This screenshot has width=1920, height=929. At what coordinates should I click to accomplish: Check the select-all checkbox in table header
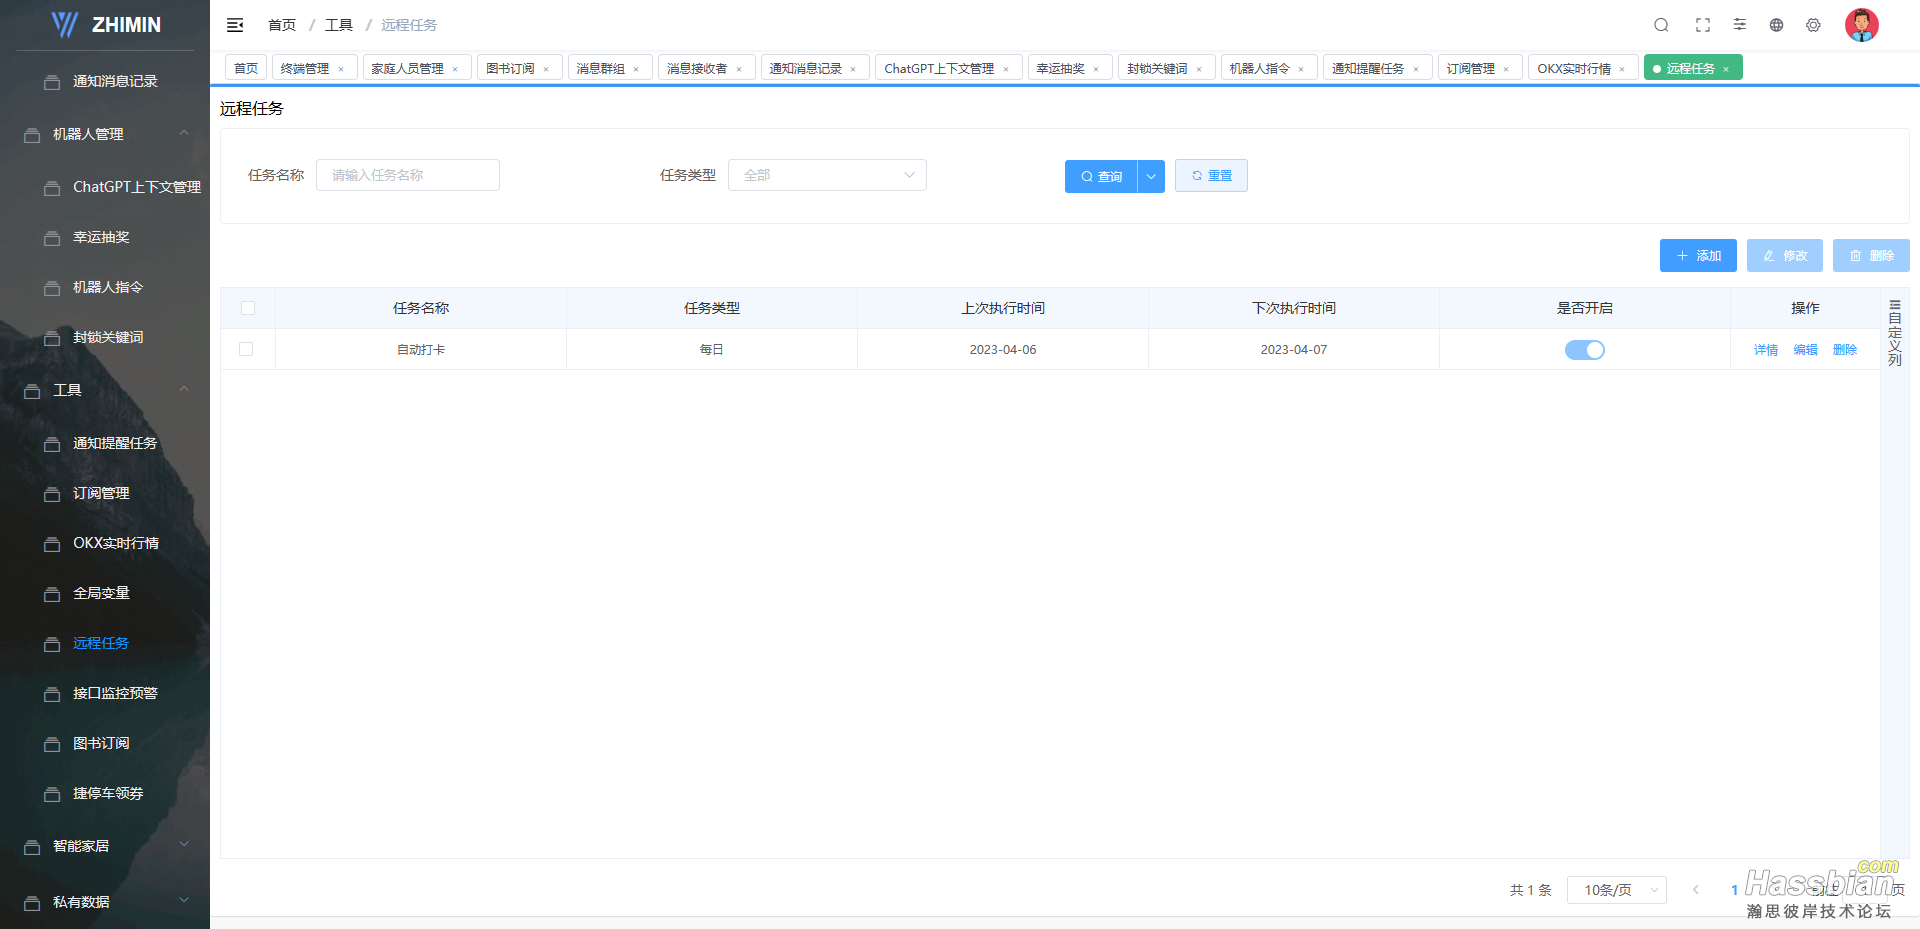point(248,308)
